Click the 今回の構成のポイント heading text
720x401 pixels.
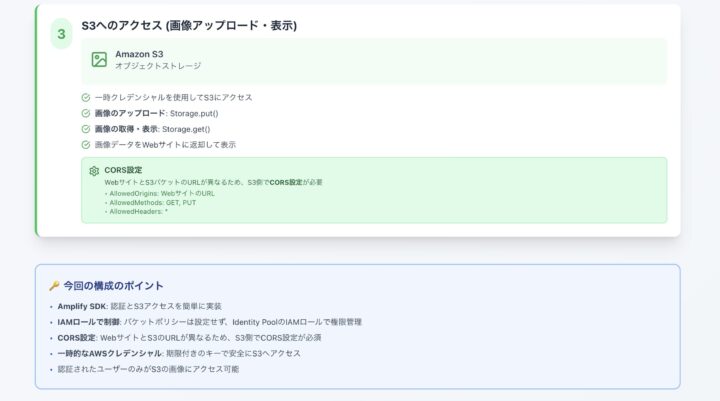click(113, 285)
